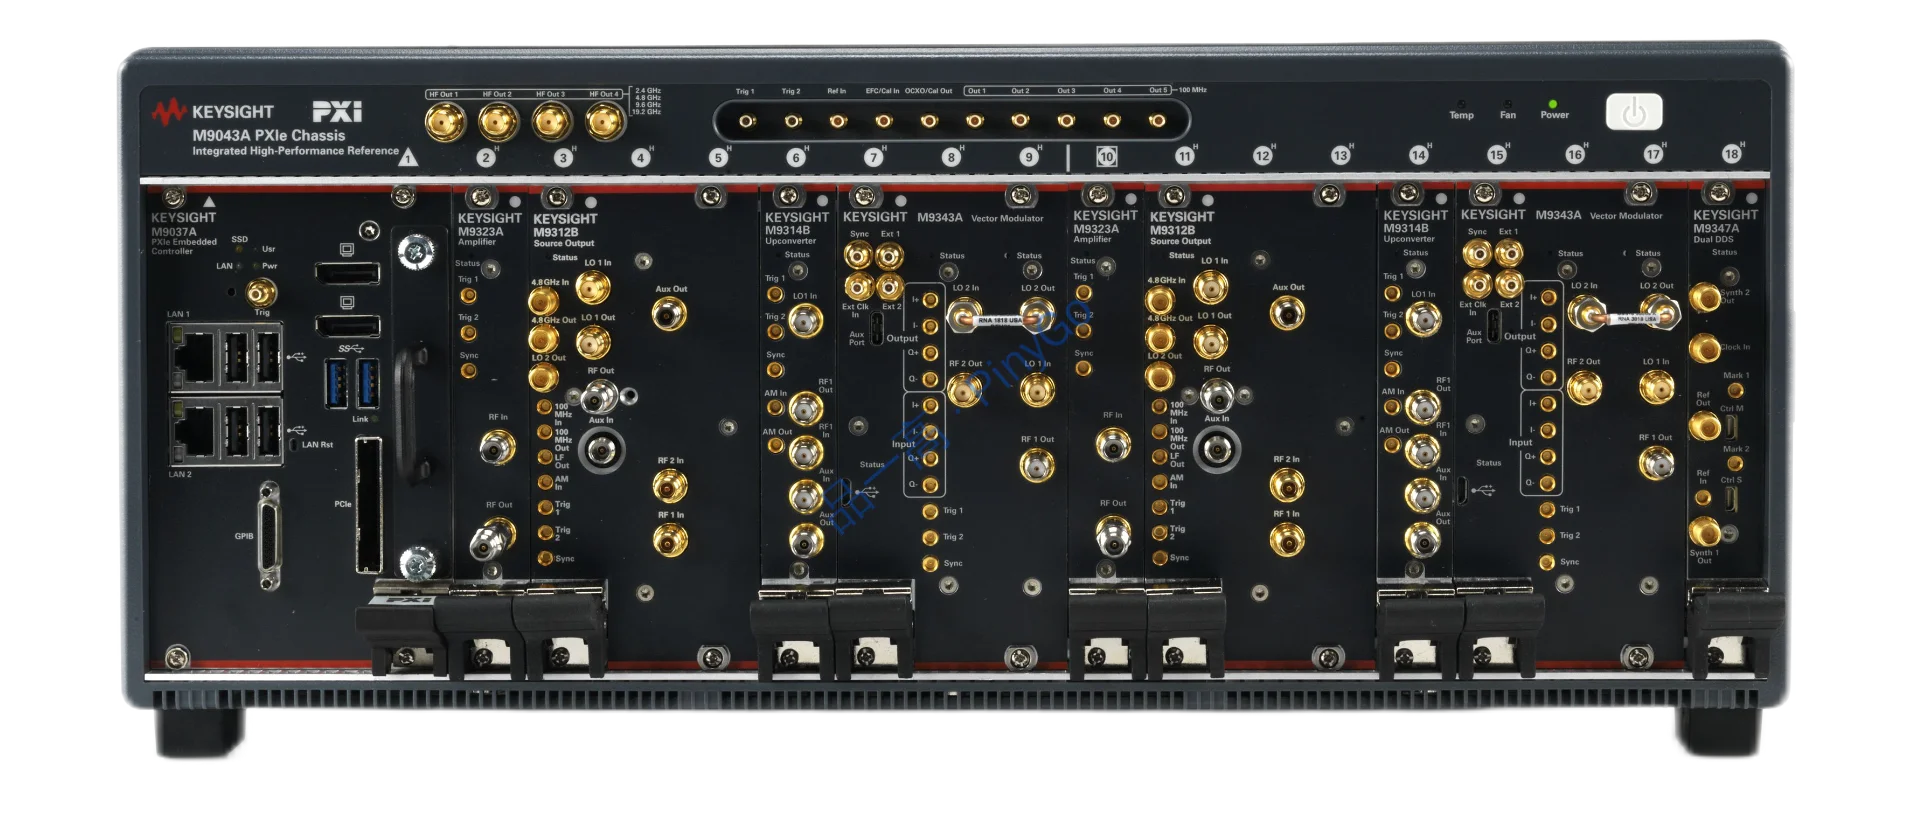The height and width of the screenshot is (823, 1913).
Task: Click the Ctrl S port
Action: 1730,500
